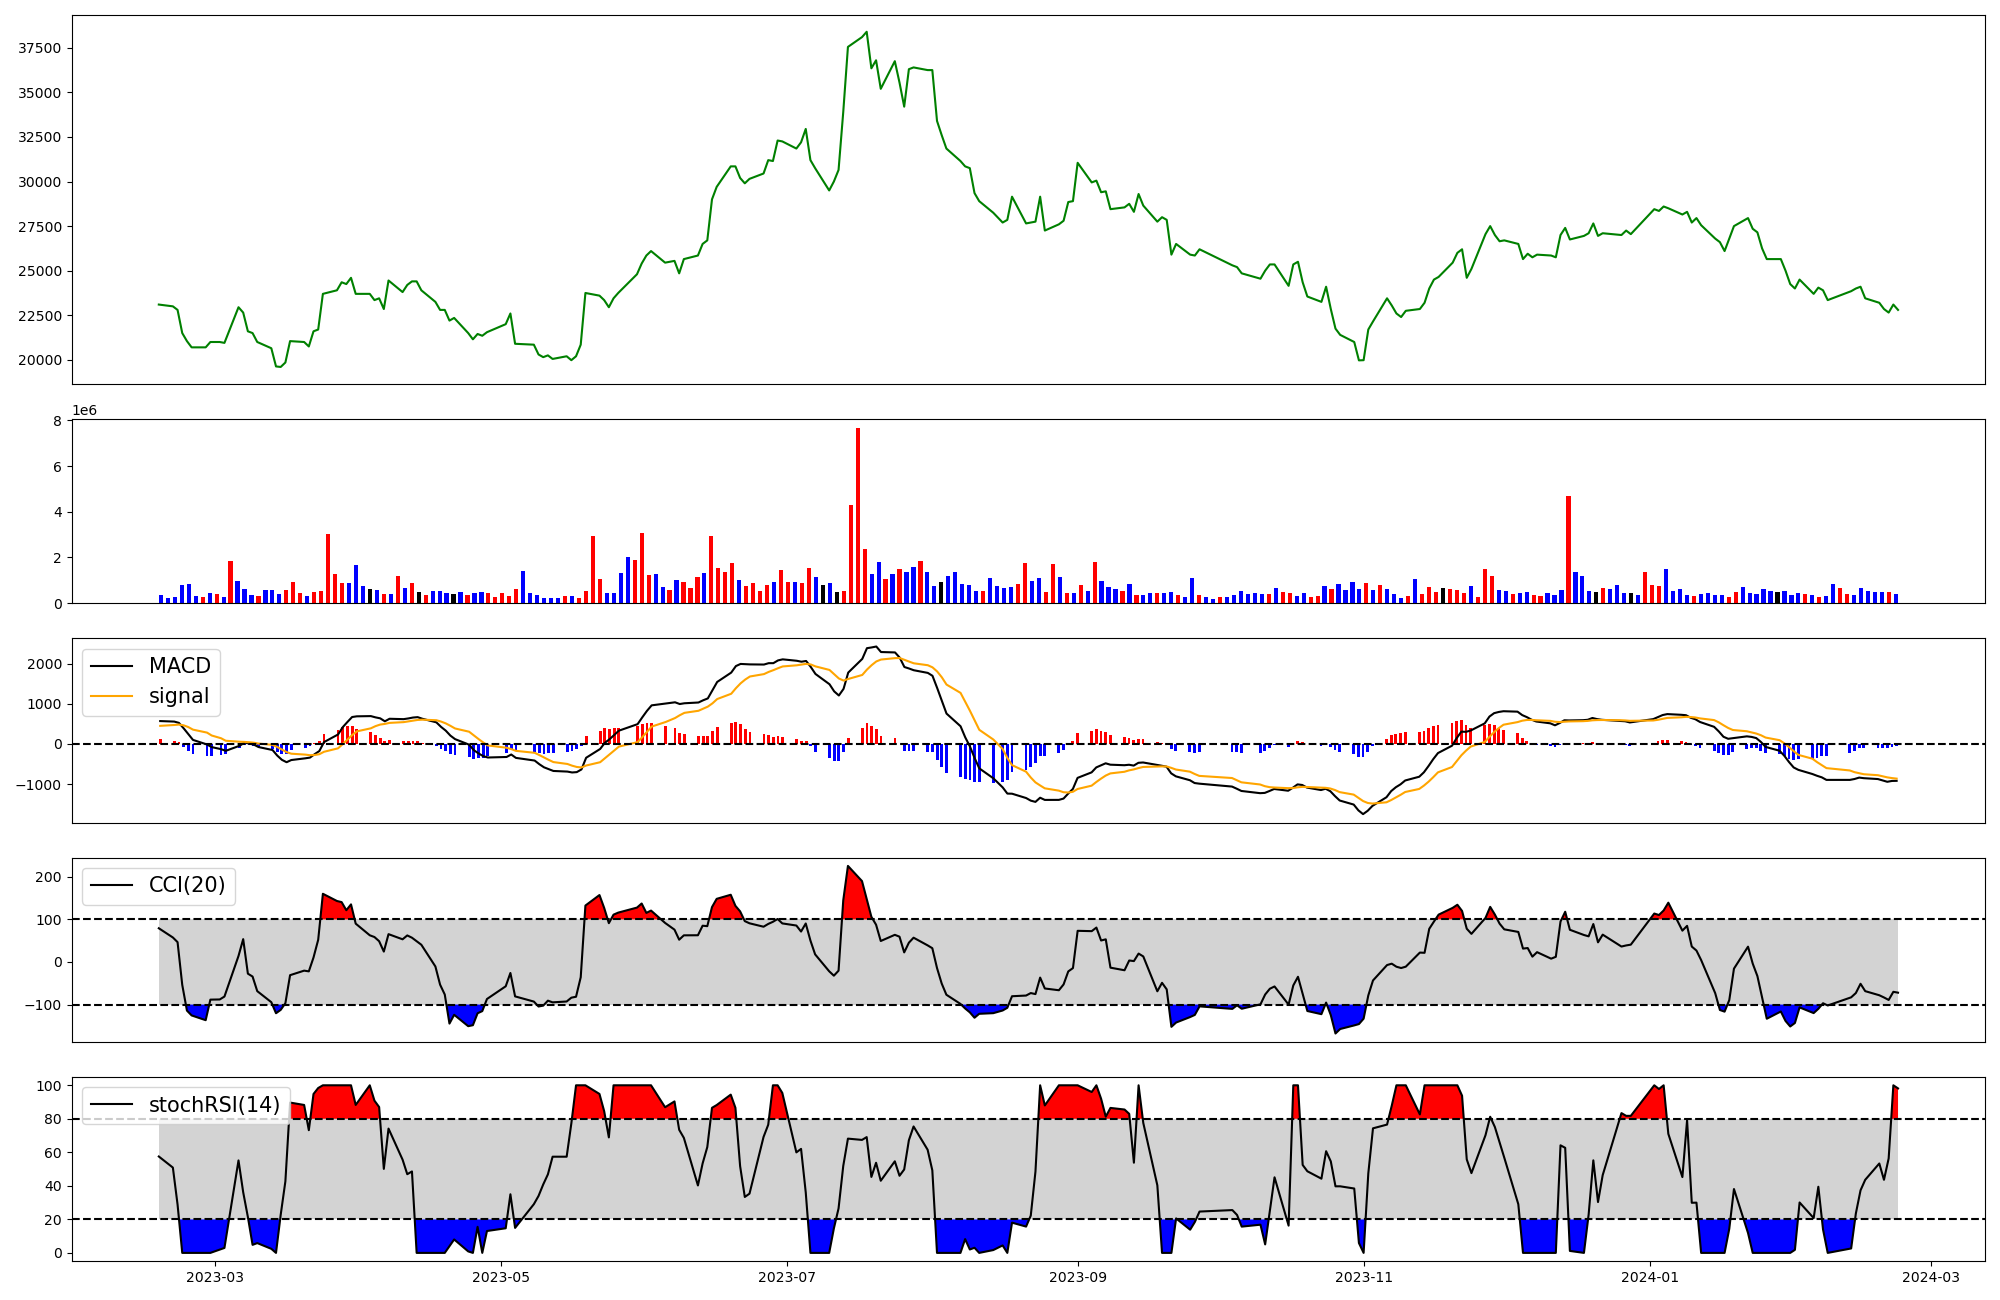Image resolution: width=2000 pixels, height=1300 pixels.
Task: Click the price line peak near 38000
Action: tap(867, 32)
